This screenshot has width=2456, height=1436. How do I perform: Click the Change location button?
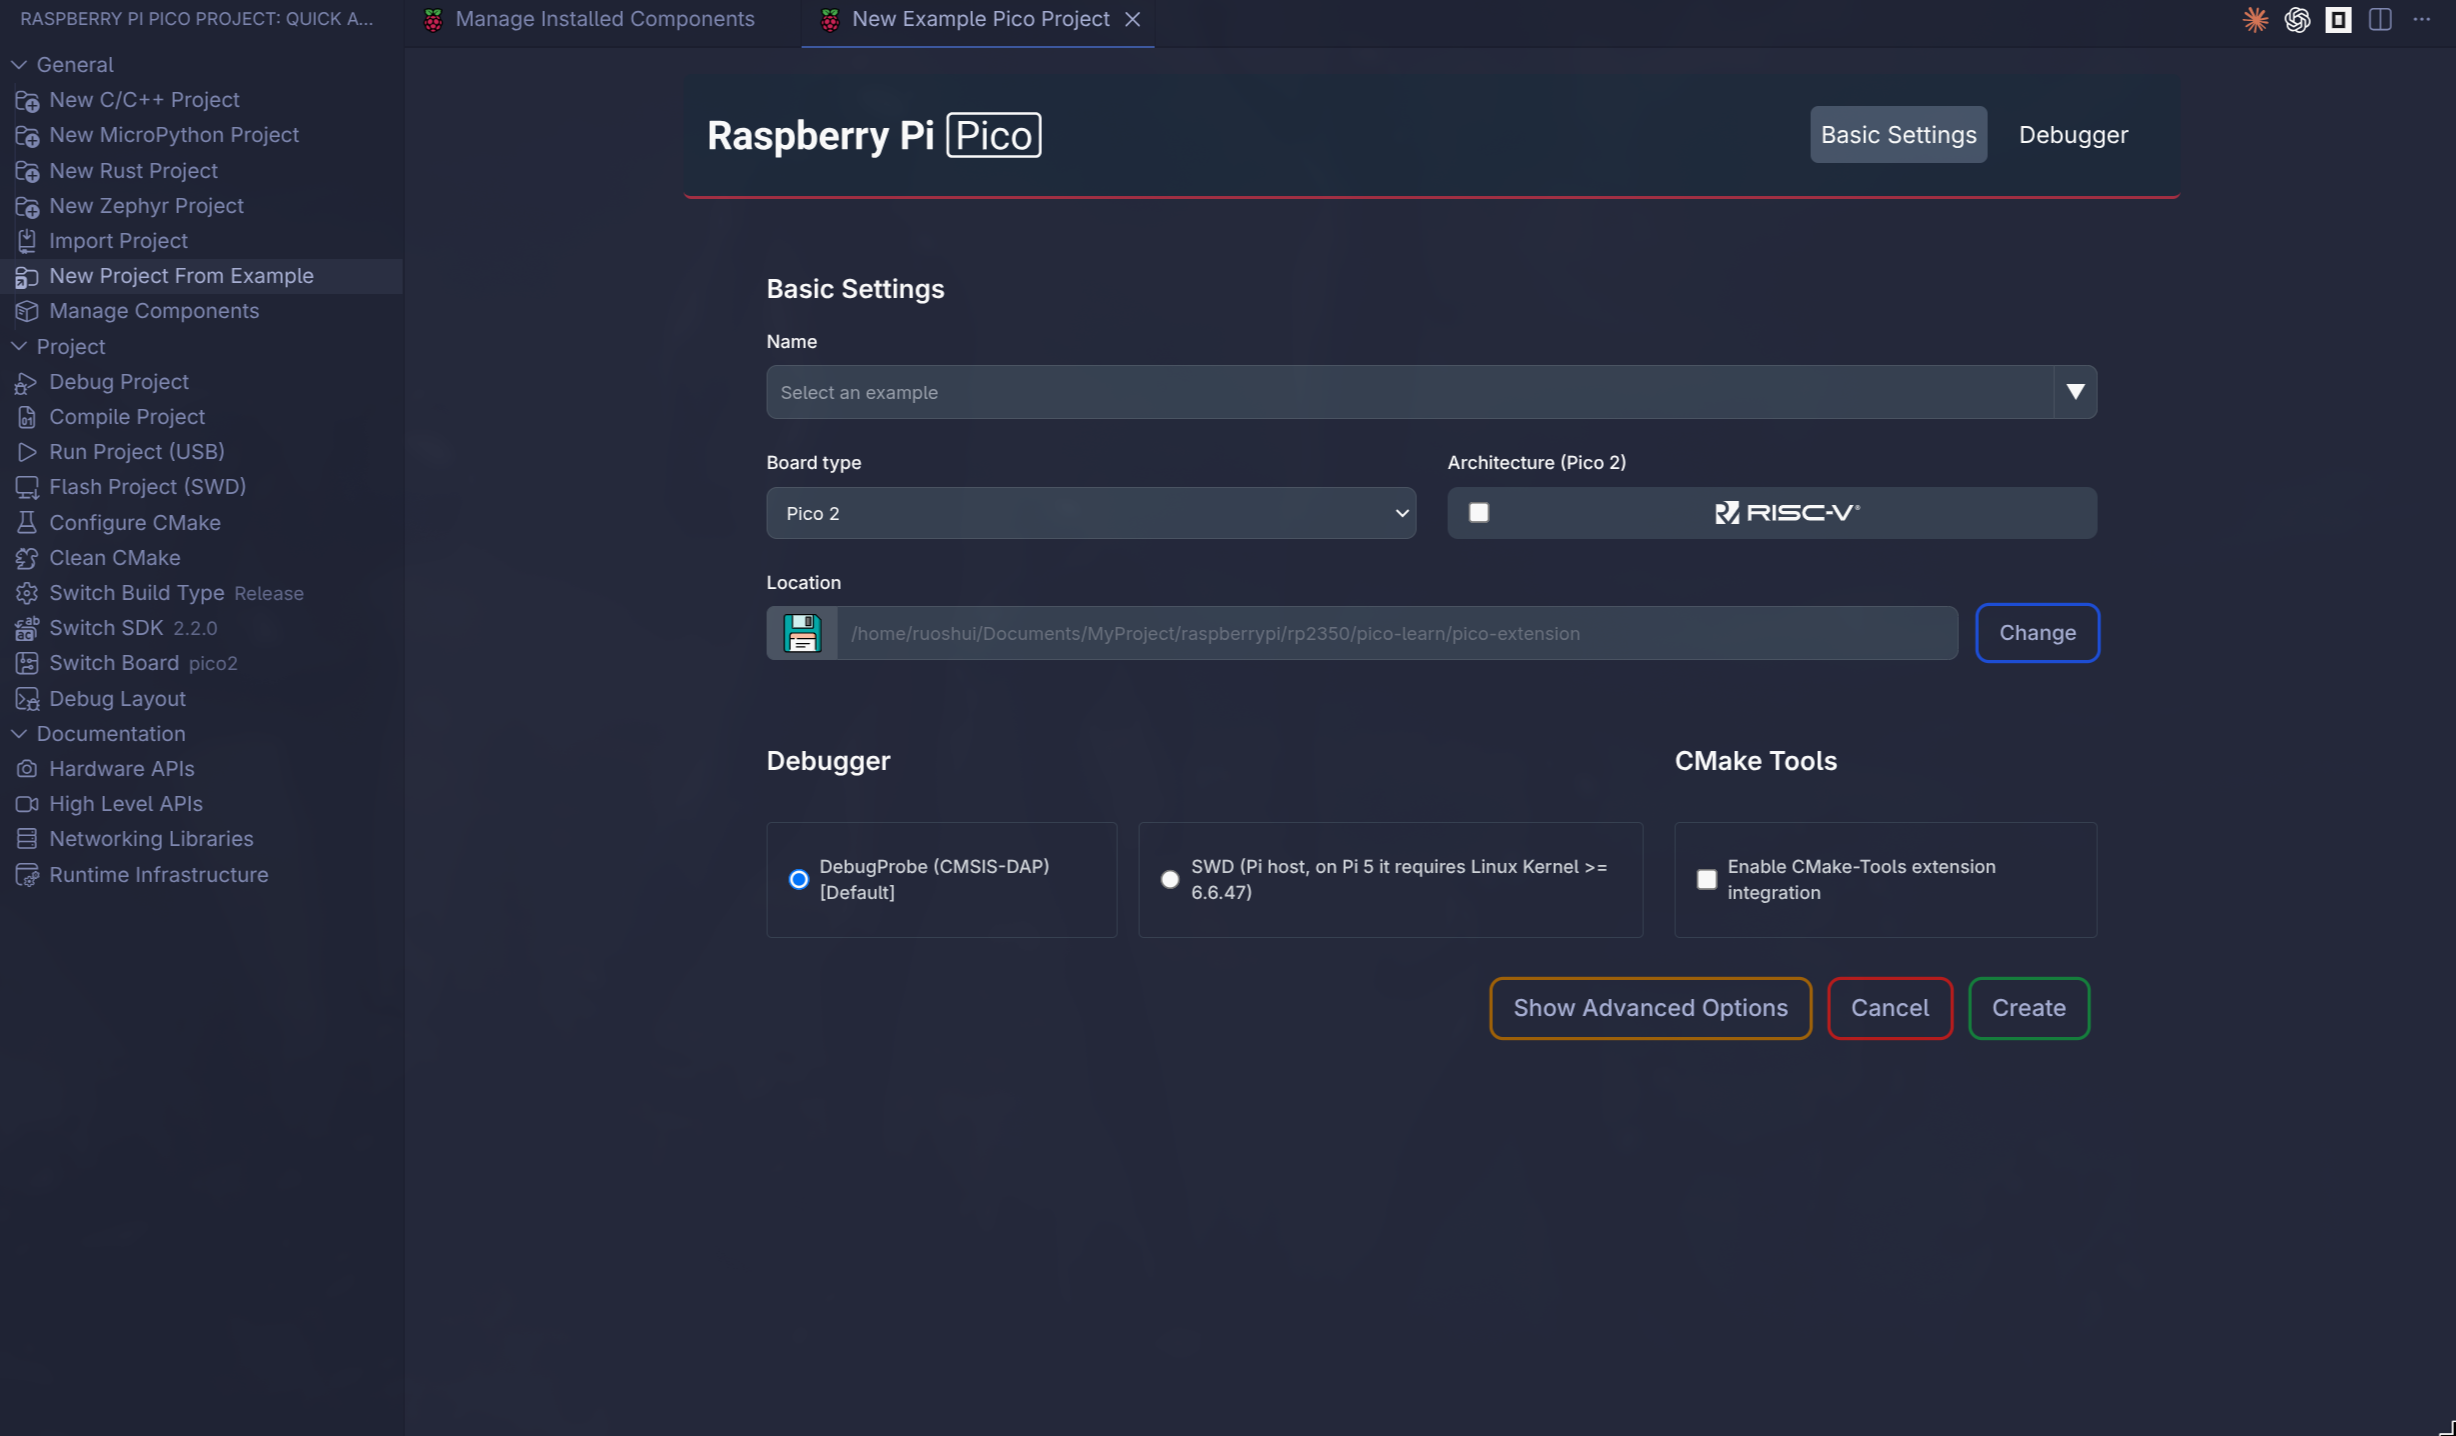pyautogui.click(x=2037, y=633)
